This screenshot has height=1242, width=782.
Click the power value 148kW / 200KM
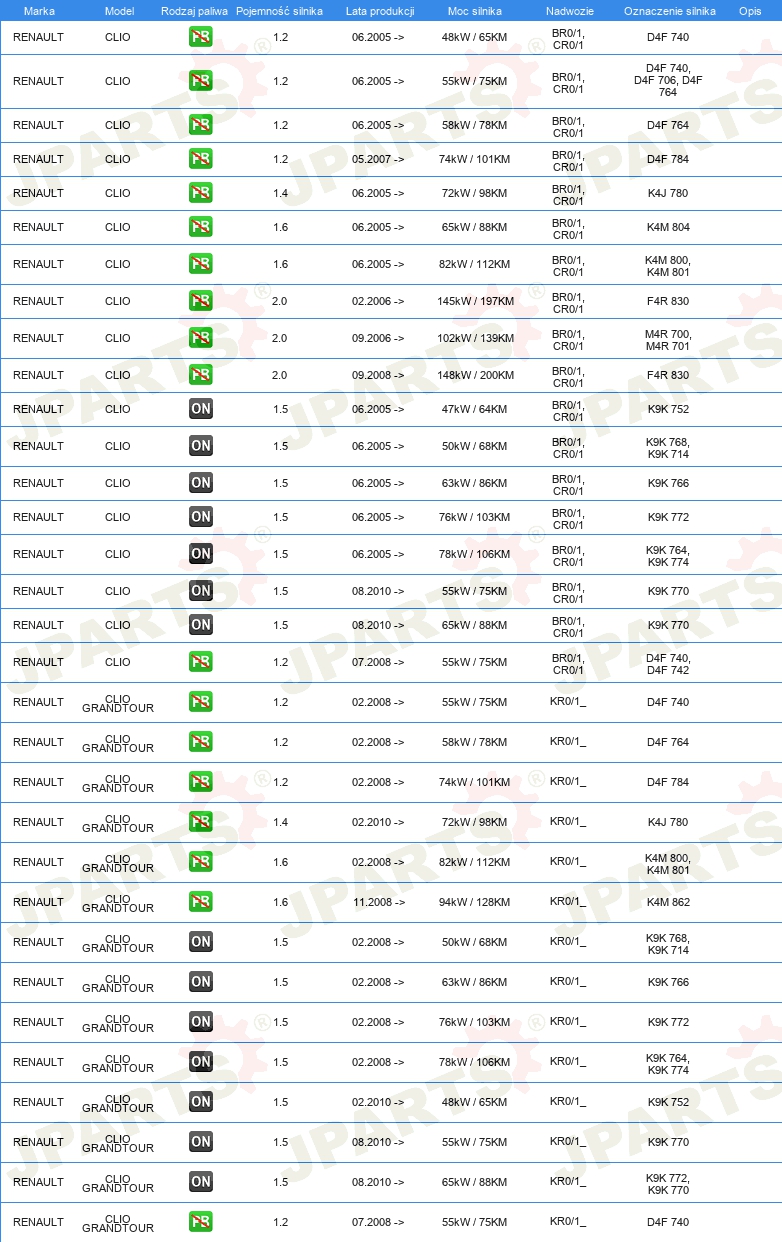475,375
